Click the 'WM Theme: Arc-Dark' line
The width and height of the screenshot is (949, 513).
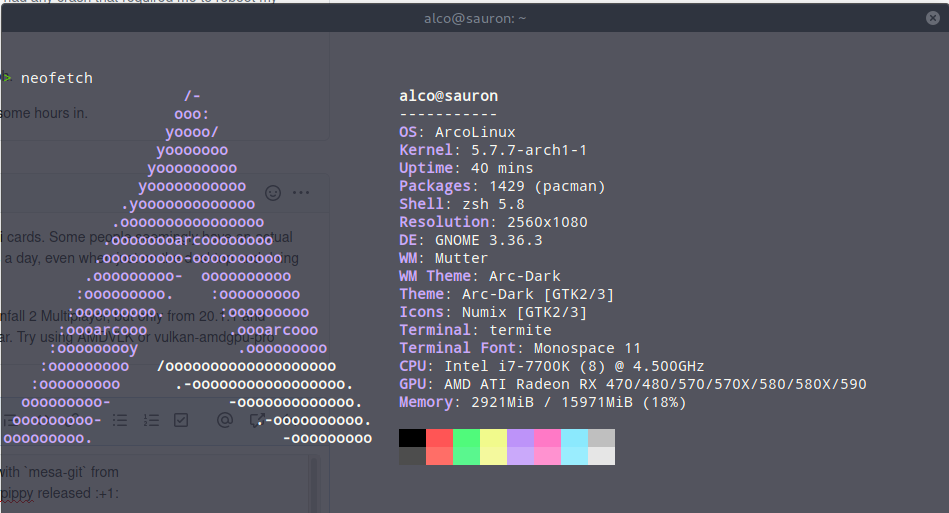click(x=480, y=276)
